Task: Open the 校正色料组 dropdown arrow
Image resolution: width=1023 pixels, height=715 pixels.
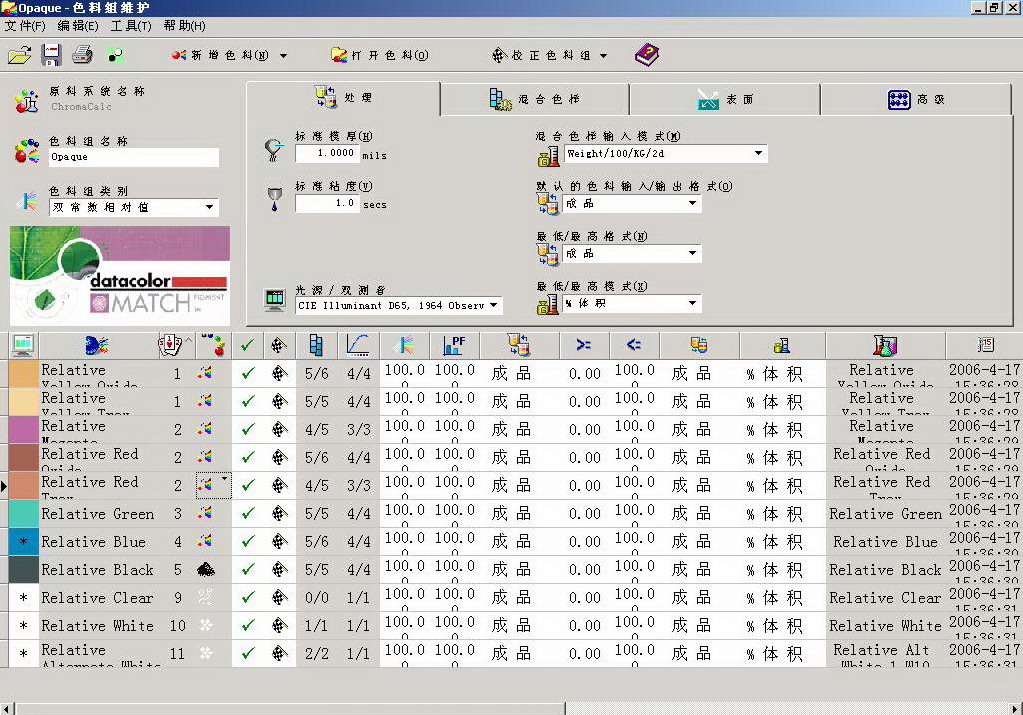Action: point(603,55)
